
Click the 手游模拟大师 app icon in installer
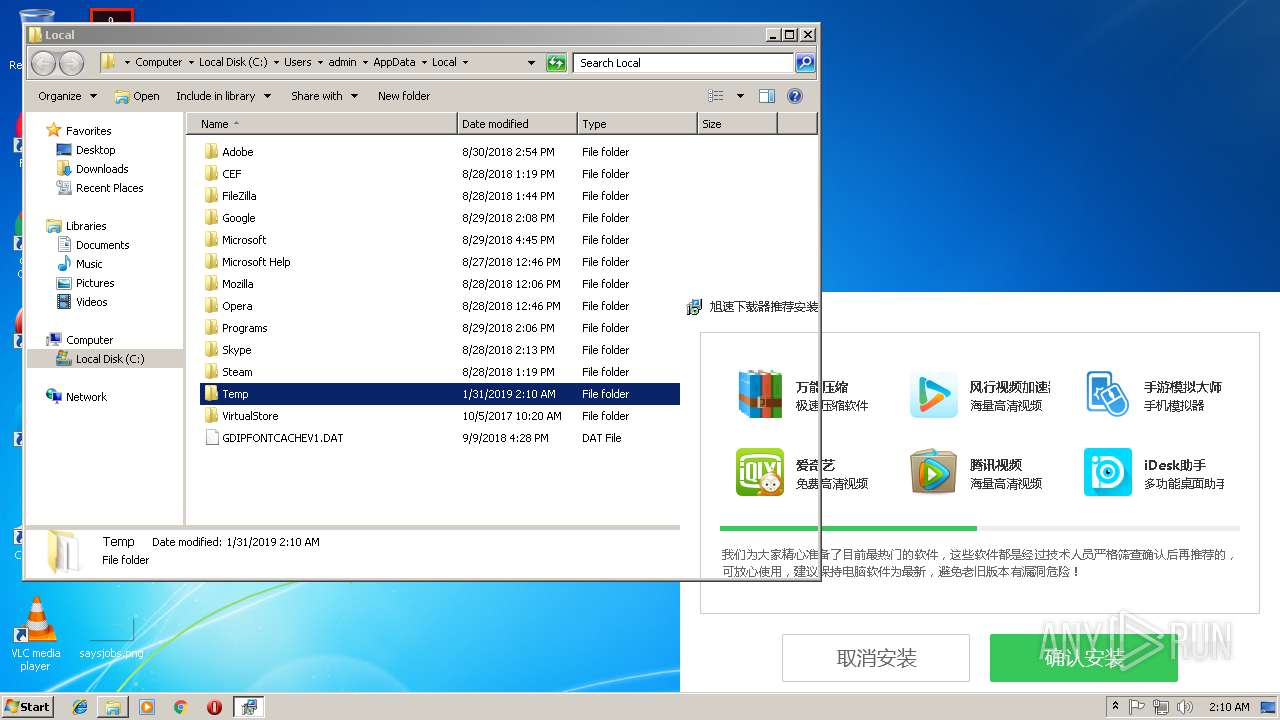click(x=1108, y=394)
